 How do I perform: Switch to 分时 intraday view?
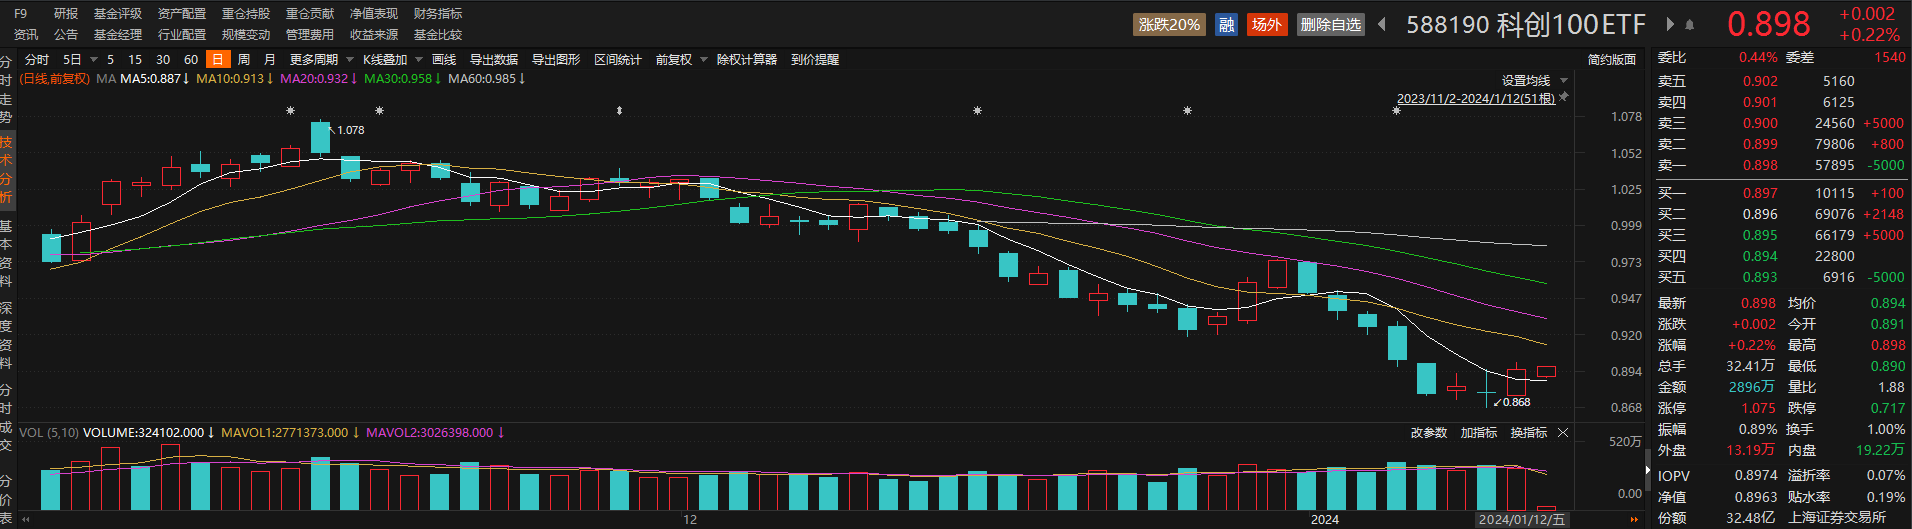(x=37, y=60)
